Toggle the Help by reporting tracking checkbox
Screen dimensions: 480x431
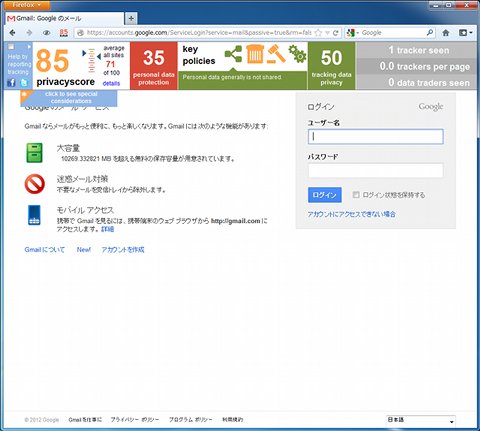(x=11, y=47)
